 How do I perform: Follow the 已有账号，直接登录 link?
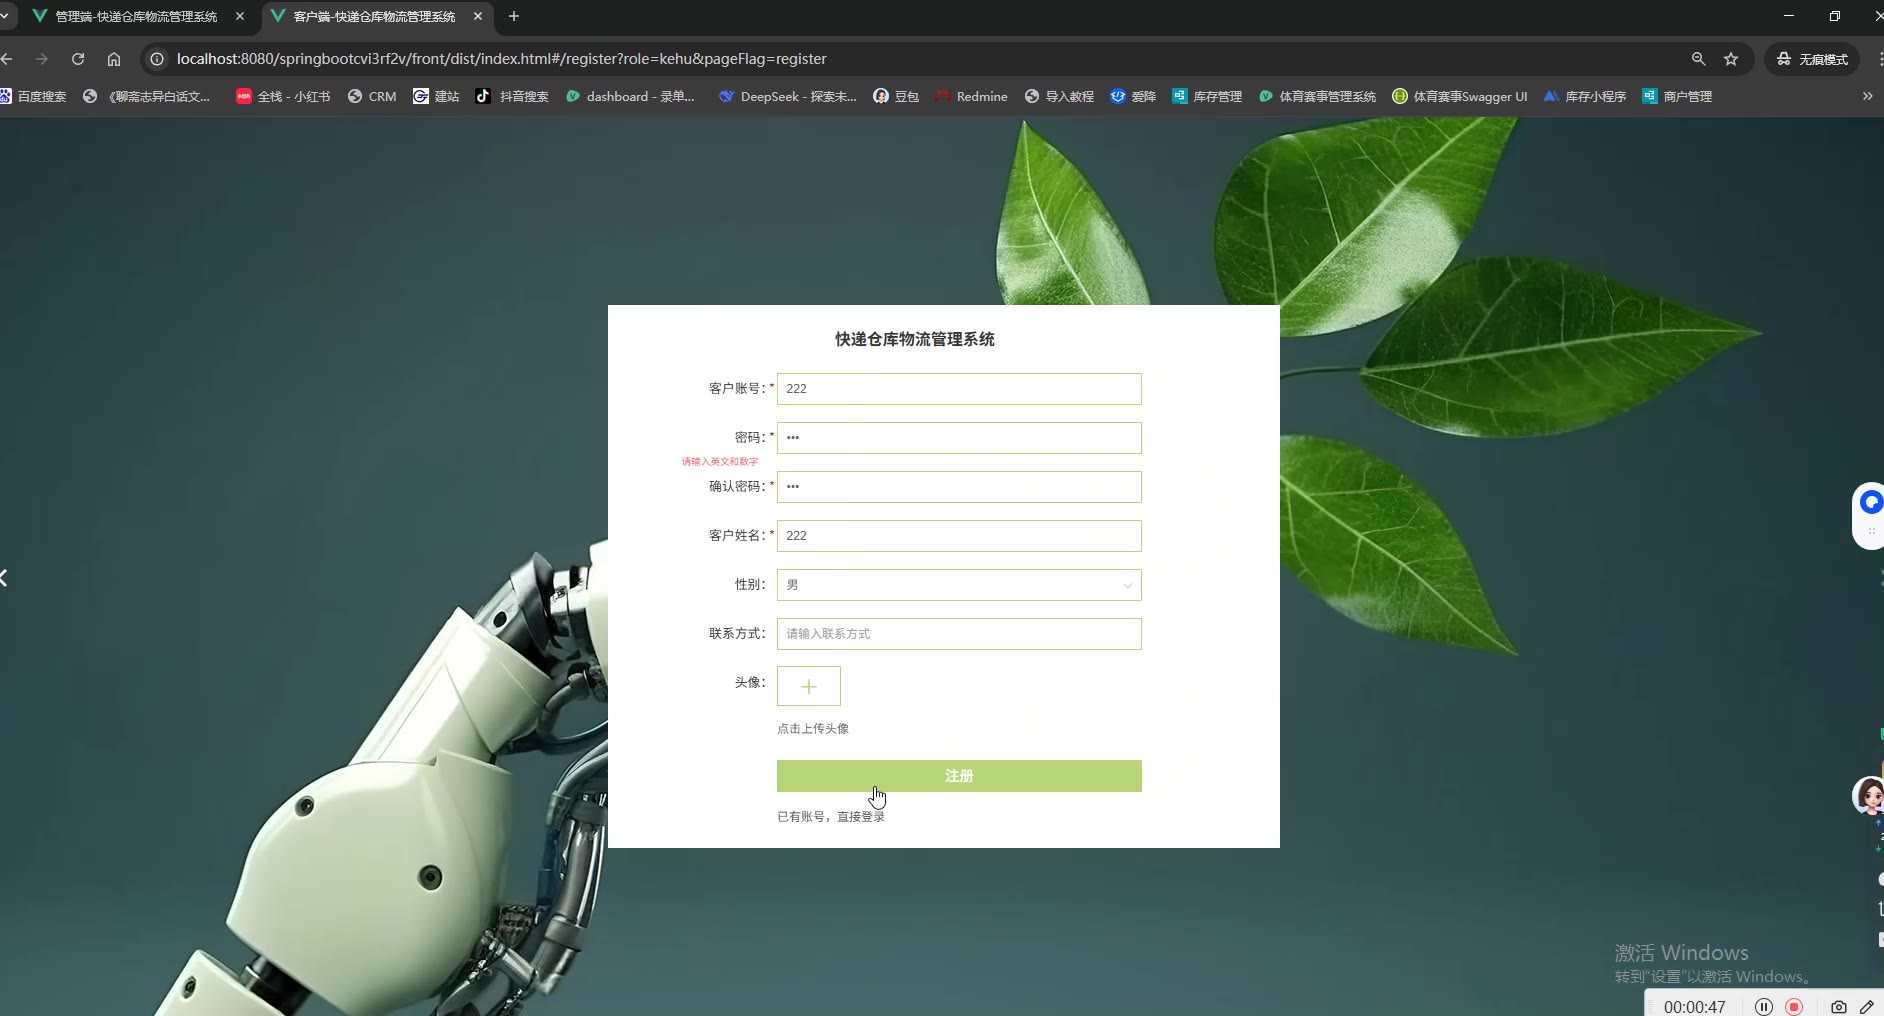831,817
